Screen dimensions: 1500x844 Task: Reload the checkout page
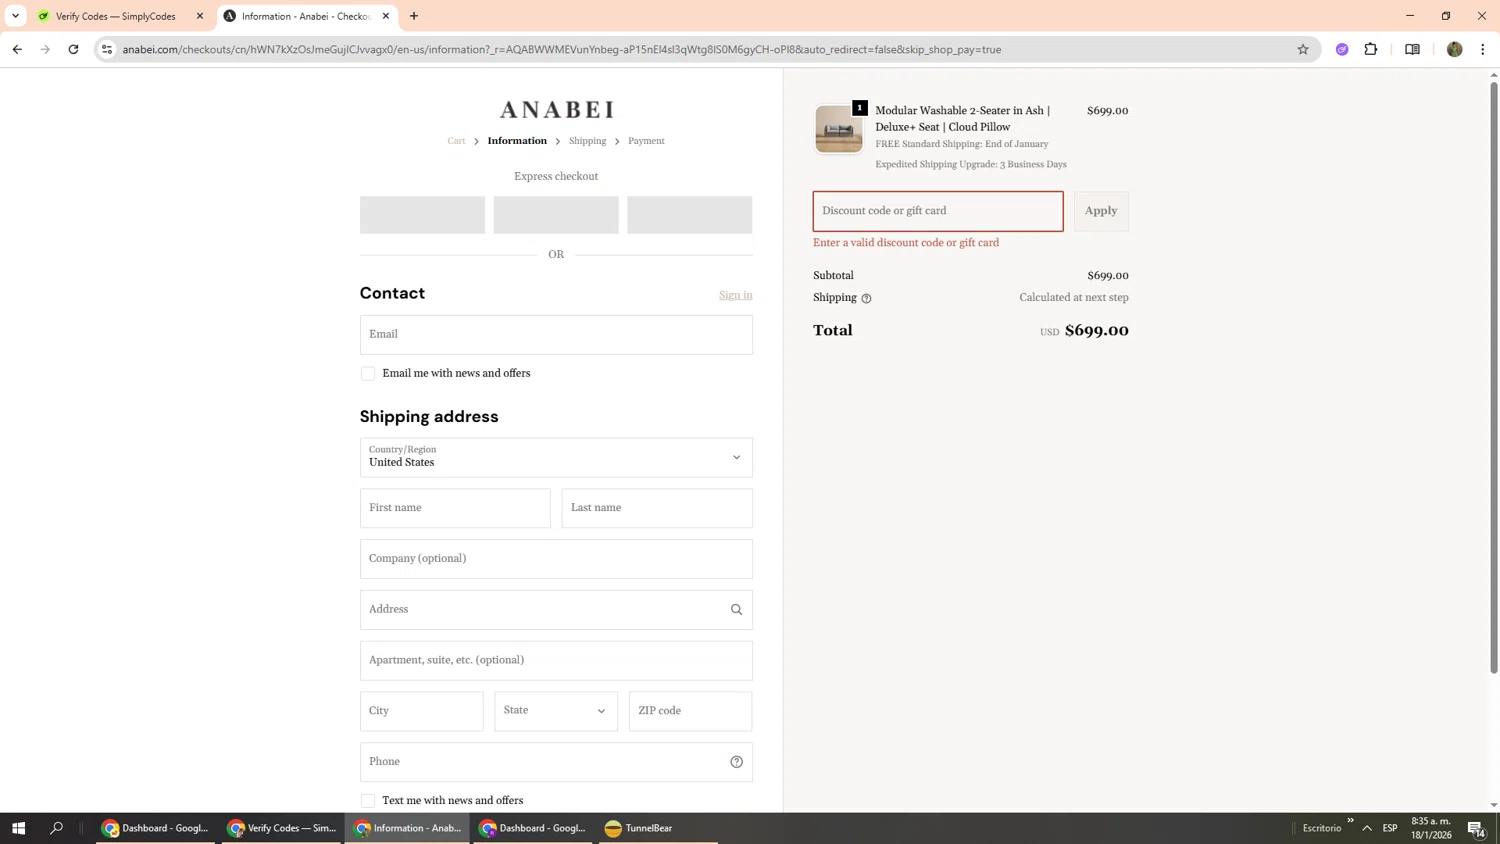[x=73, y=49]
